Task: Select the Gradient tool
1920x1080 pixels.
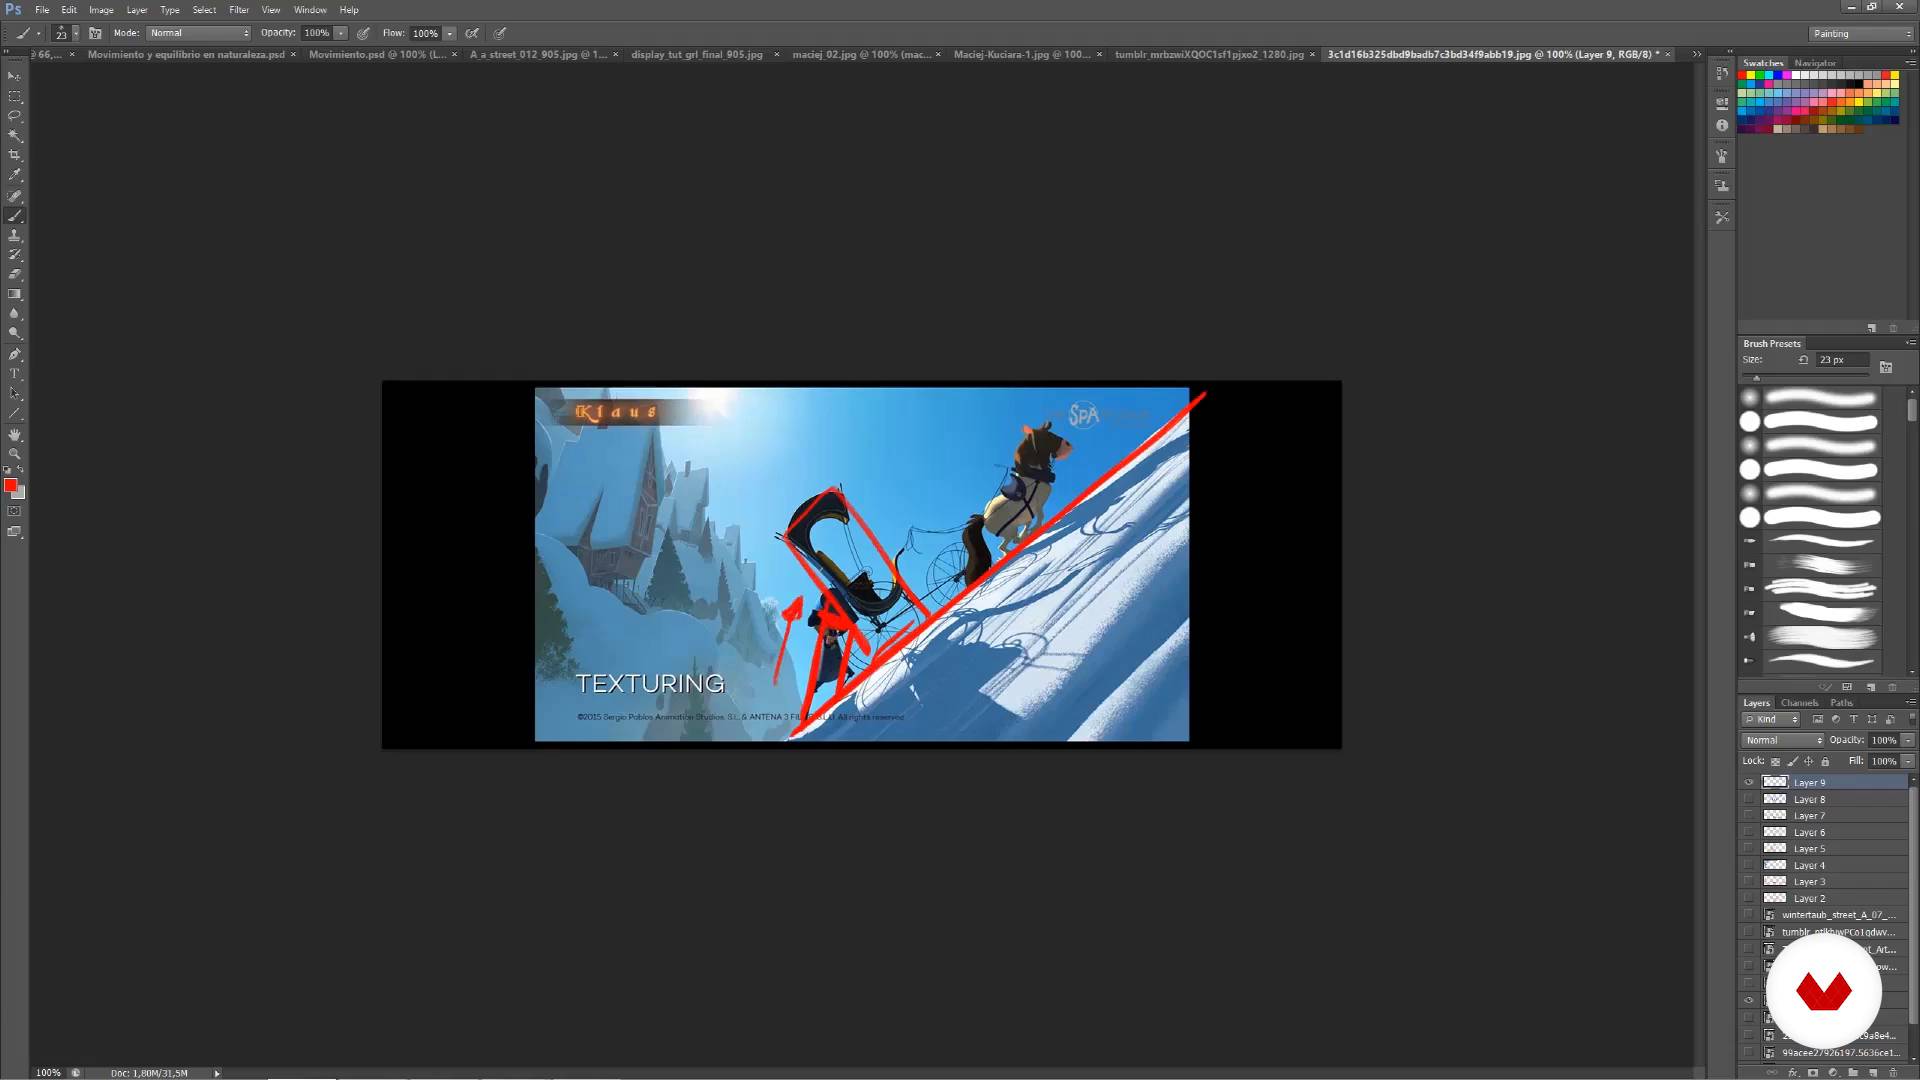Action: tap(14, 294)
